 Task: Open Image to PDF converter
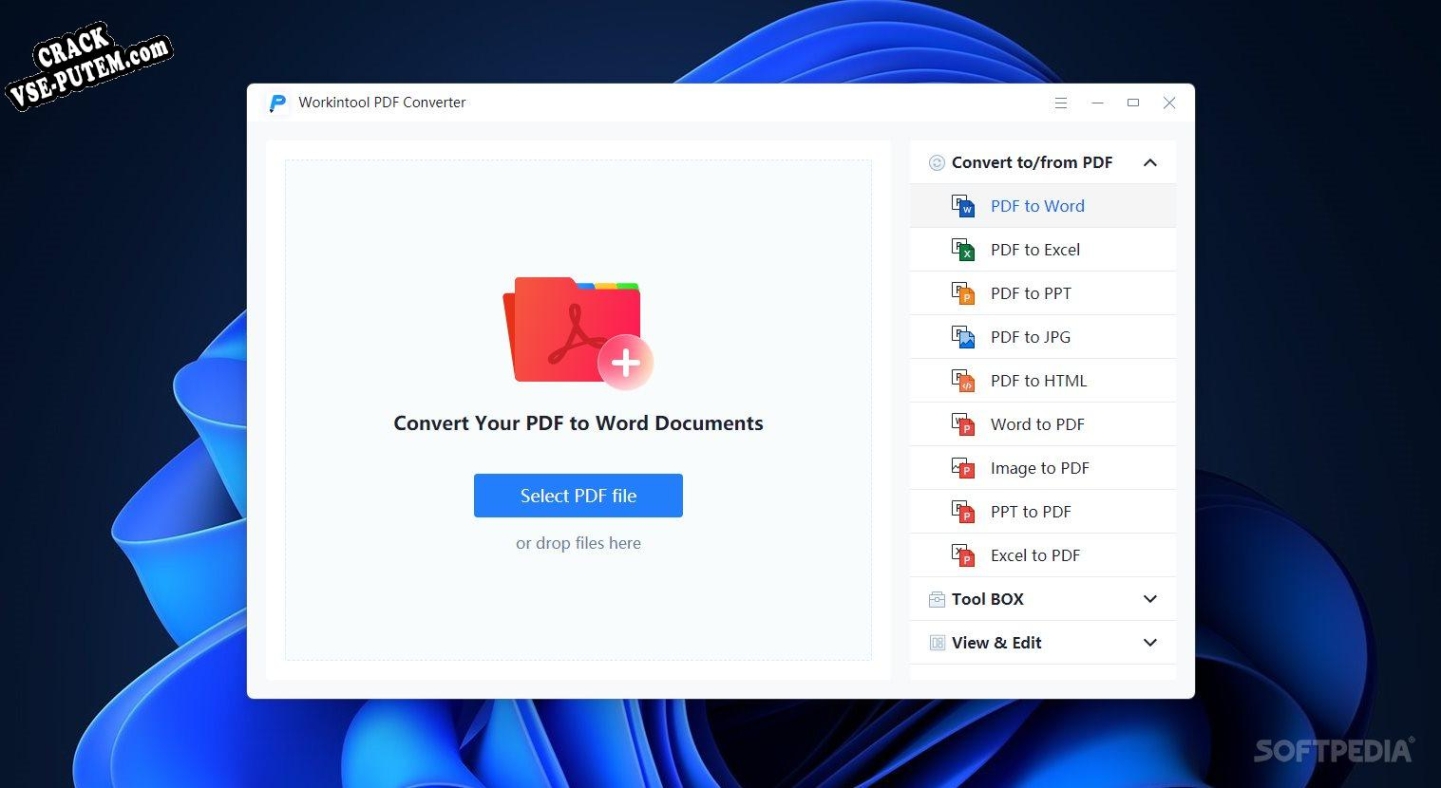point(1043,468)
